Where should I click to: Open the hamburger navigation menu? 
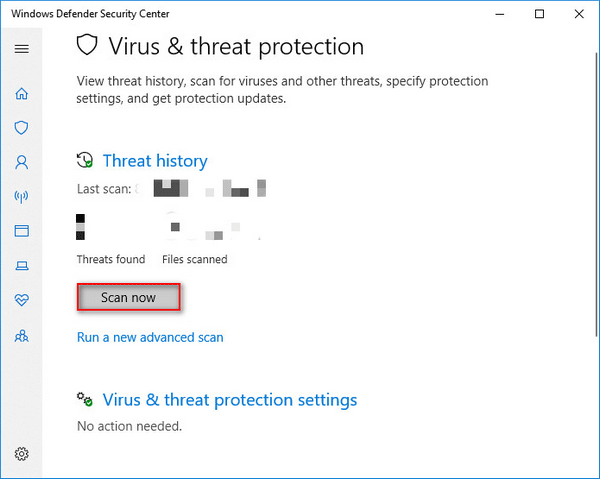coord(21,49)
